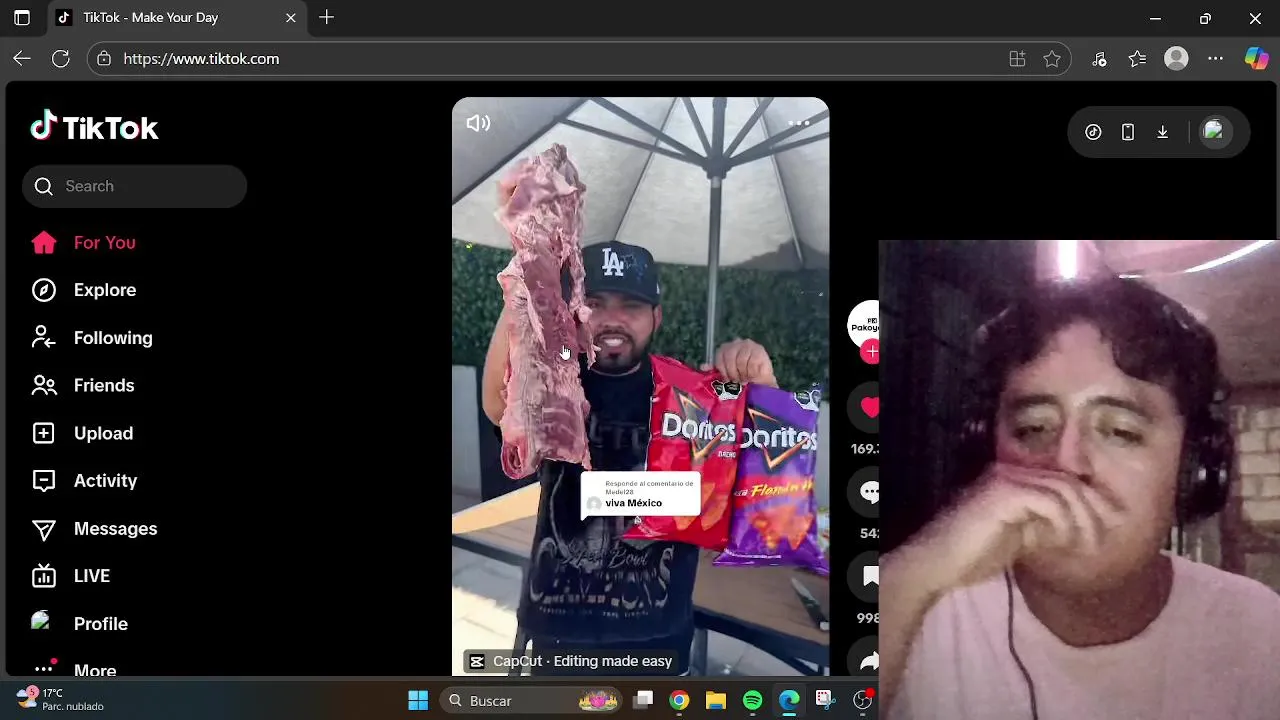Viewport: 1280px width, 720px height.
Task: Click the 'viva México' comment reply sticker
Action: 640,495
